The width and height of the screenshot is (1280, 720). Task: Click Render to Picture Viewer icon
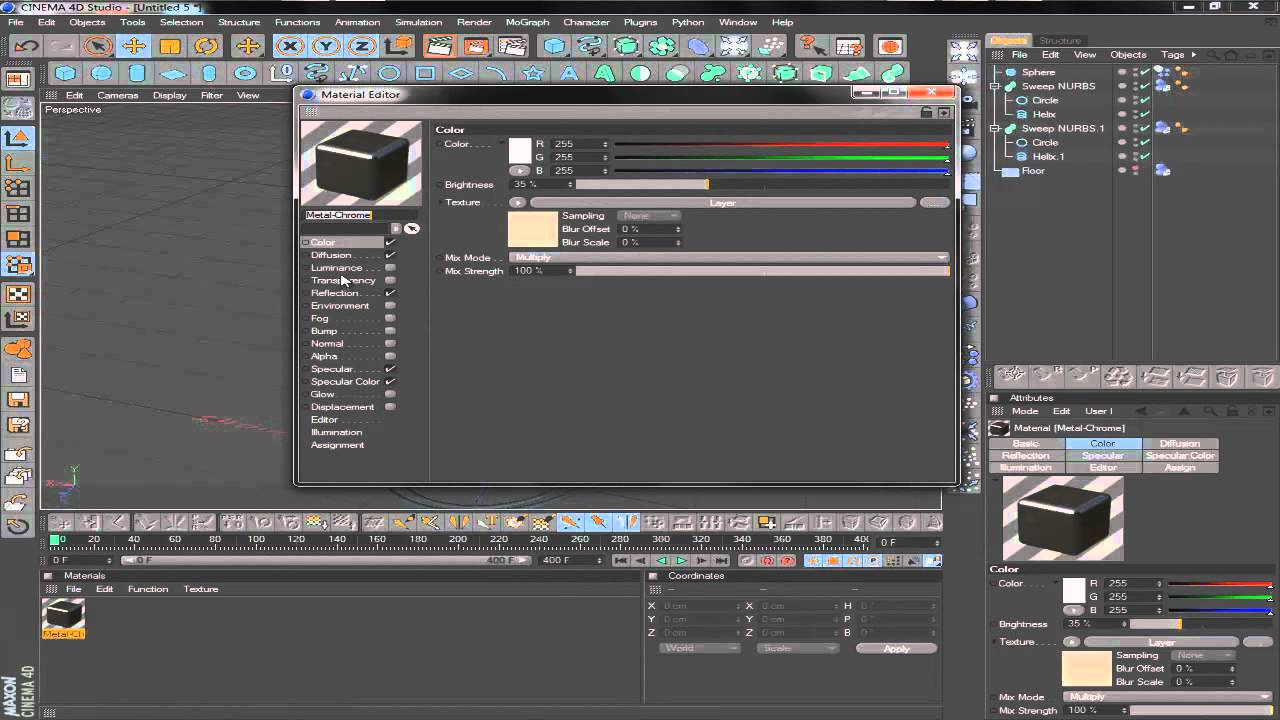coord(475,46)
